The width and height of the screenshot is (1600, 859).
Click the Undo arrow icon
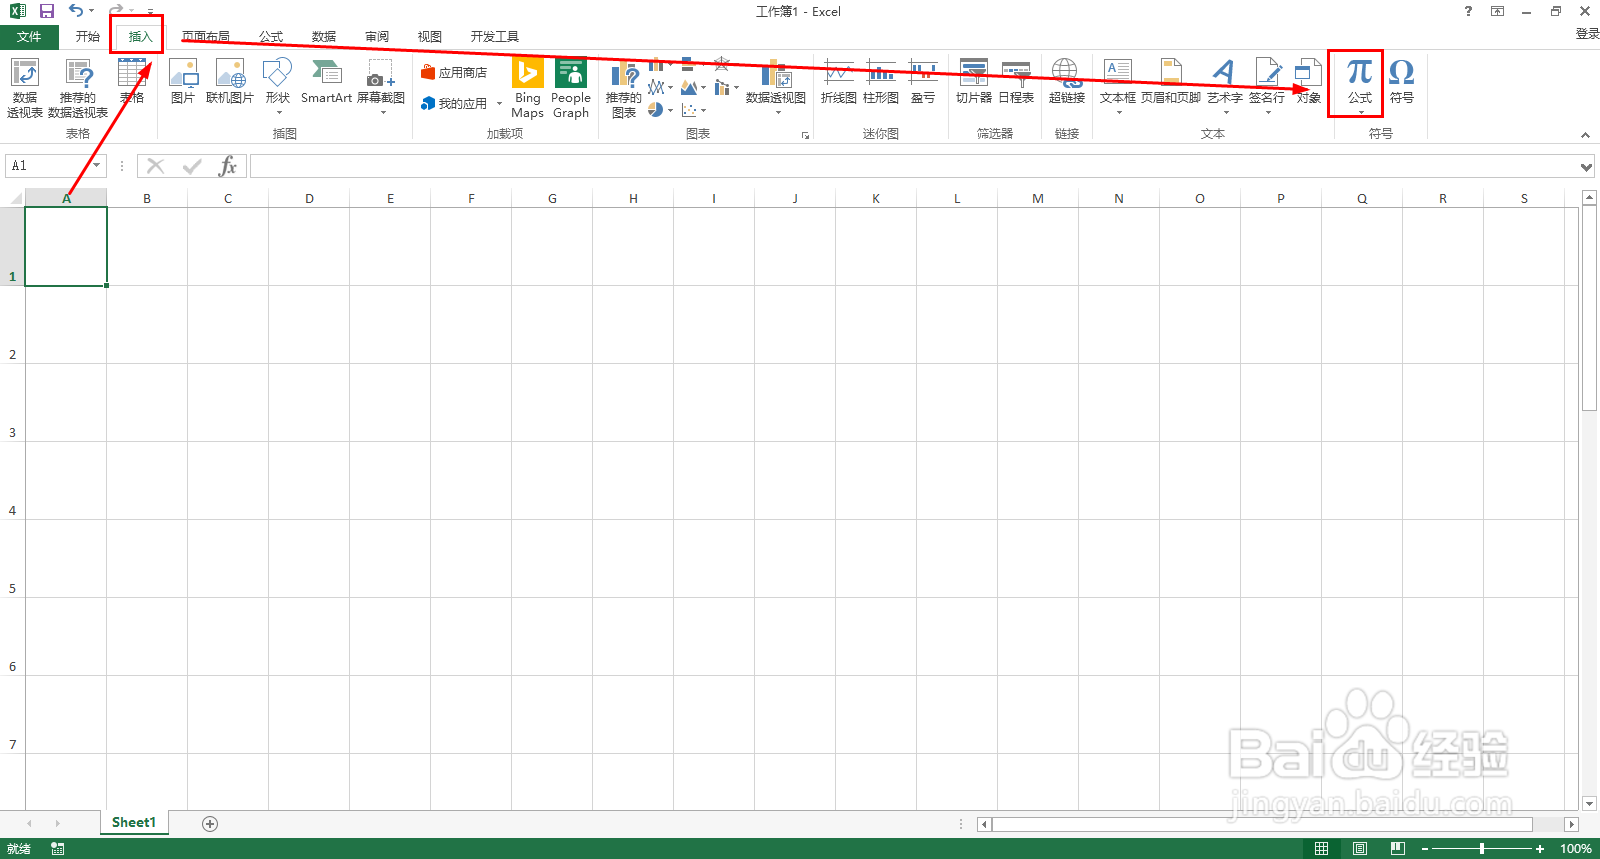click(x=76, y=11)
